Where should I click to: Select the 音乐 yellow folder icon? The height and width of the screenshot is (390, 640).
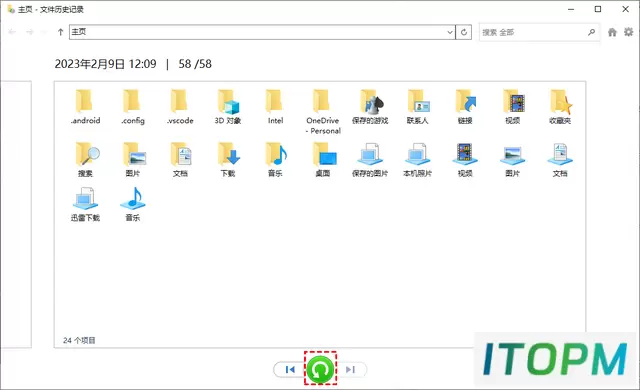275,160
